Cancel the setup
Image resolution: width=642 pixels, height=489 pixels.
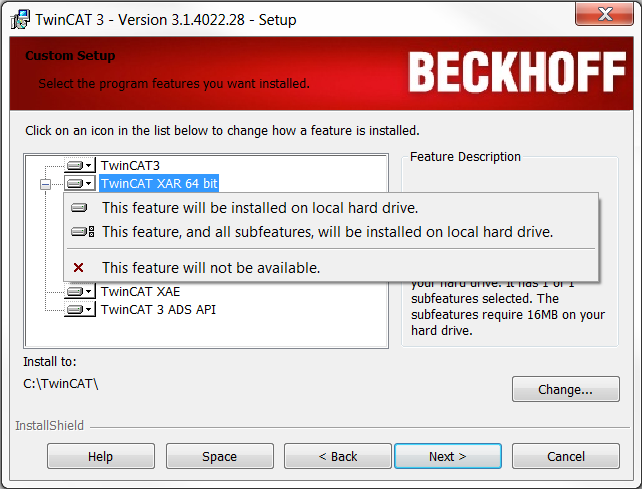(565, 456)
